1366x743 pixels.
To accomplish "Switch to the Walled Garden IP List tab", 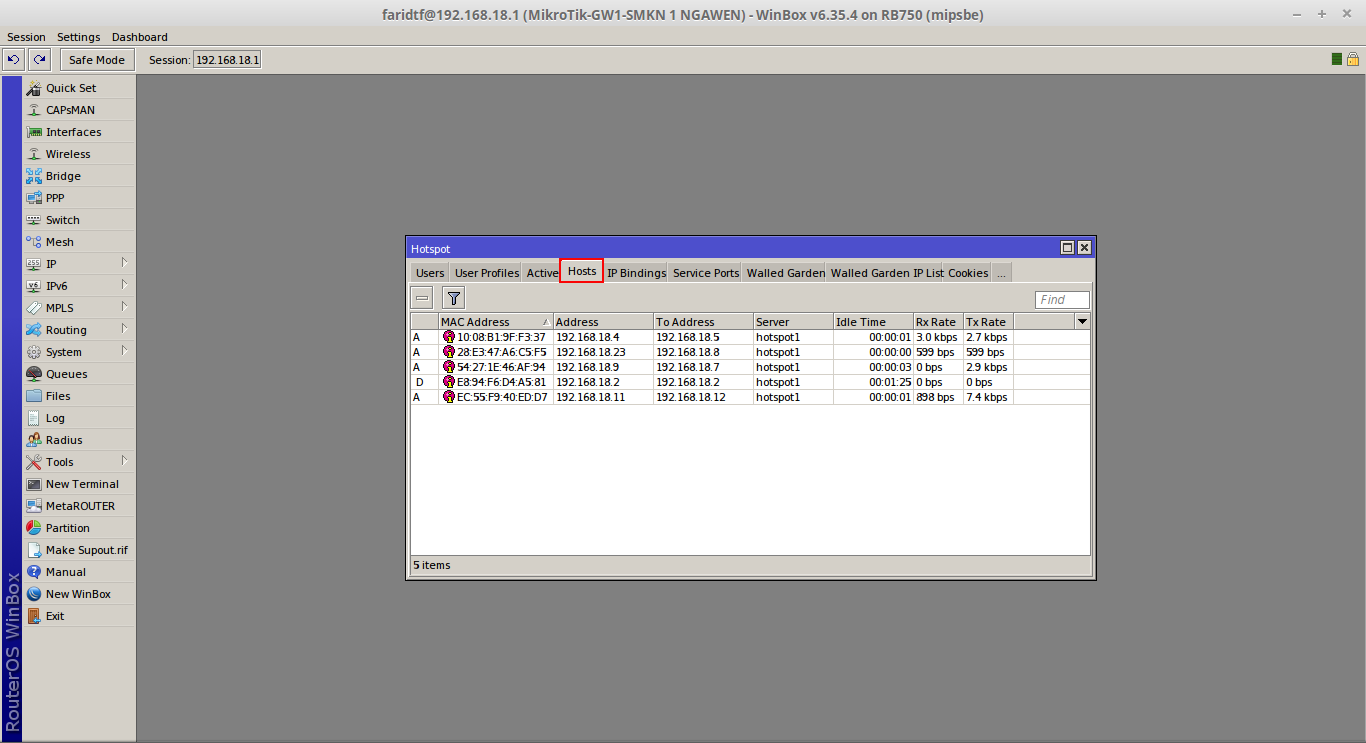I will point(886,273).
